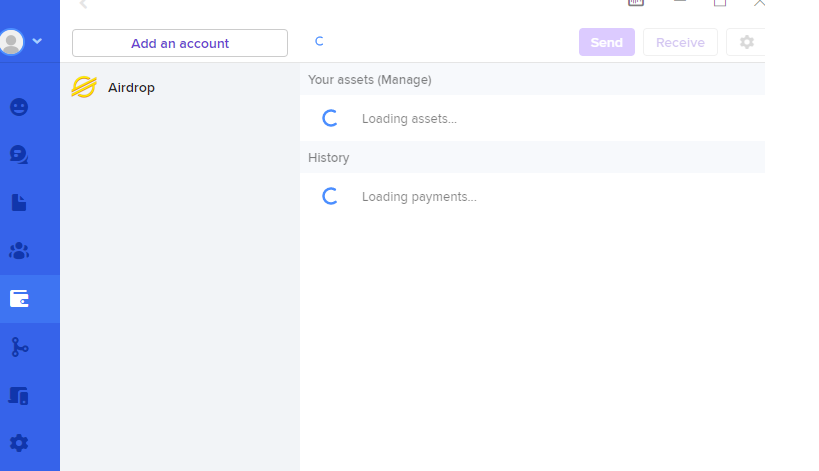Open Settings from the sidebar gear

click(x=19, y=443)
